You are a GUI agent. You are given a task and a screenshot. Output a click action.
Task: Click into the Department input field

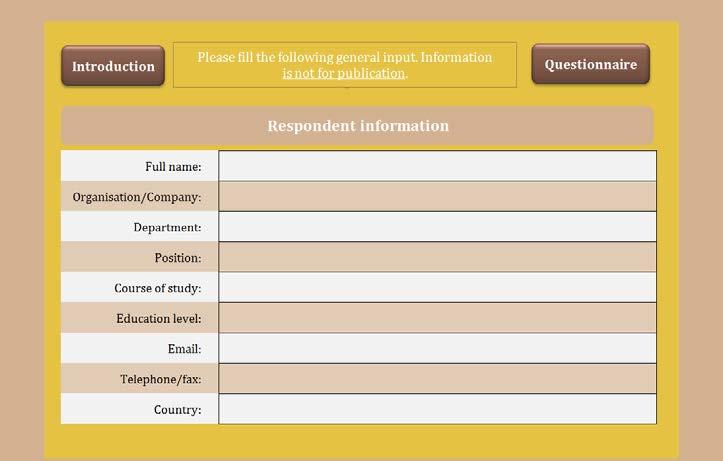438,227
